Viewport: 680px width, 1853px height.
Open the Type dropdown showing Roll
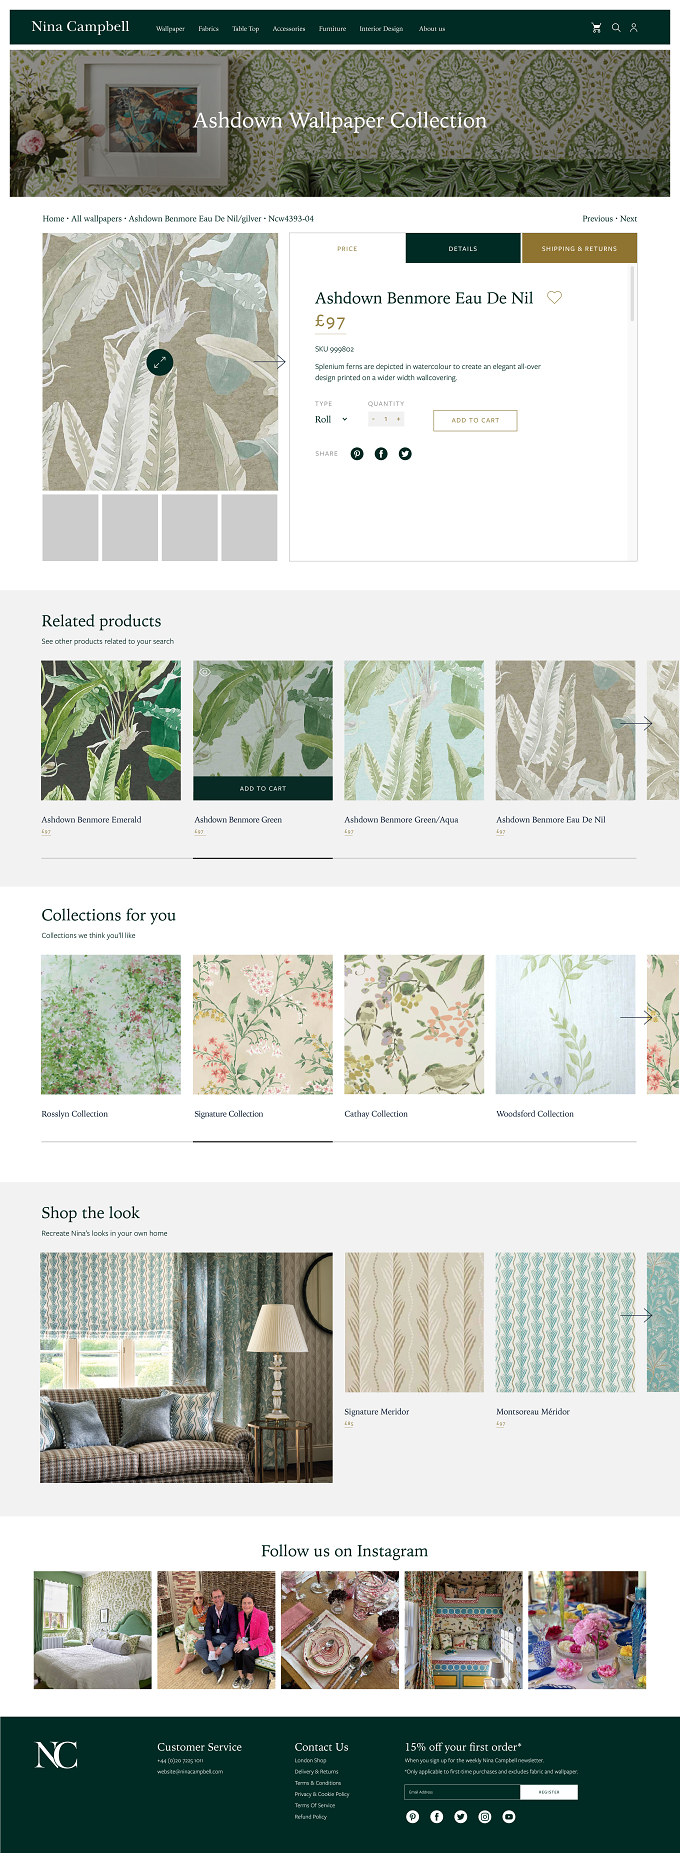pyautogui.click(x=331, y=420)
